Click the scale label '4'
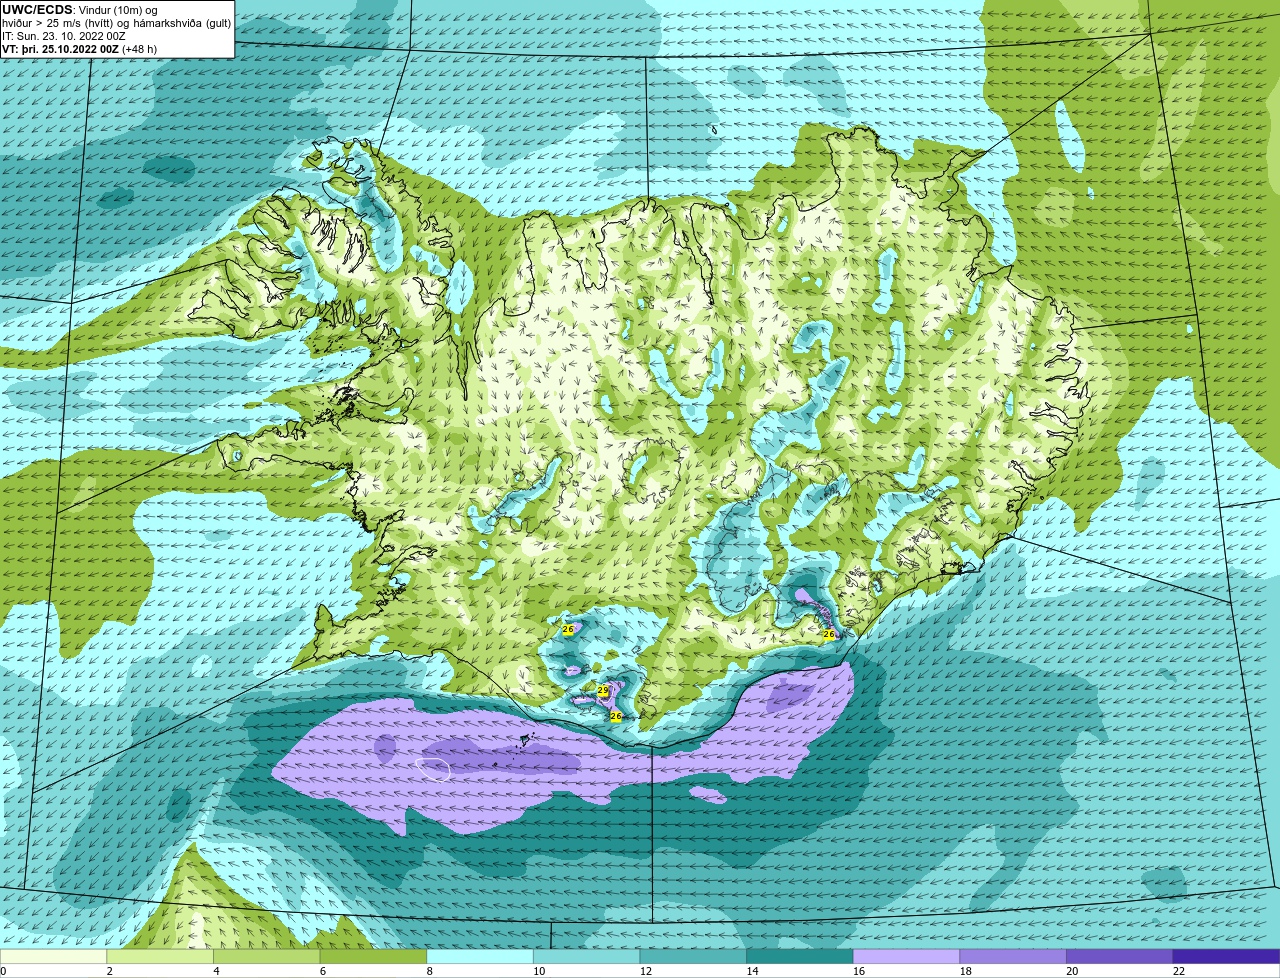1280x978 pixels. tap(216, 971)
